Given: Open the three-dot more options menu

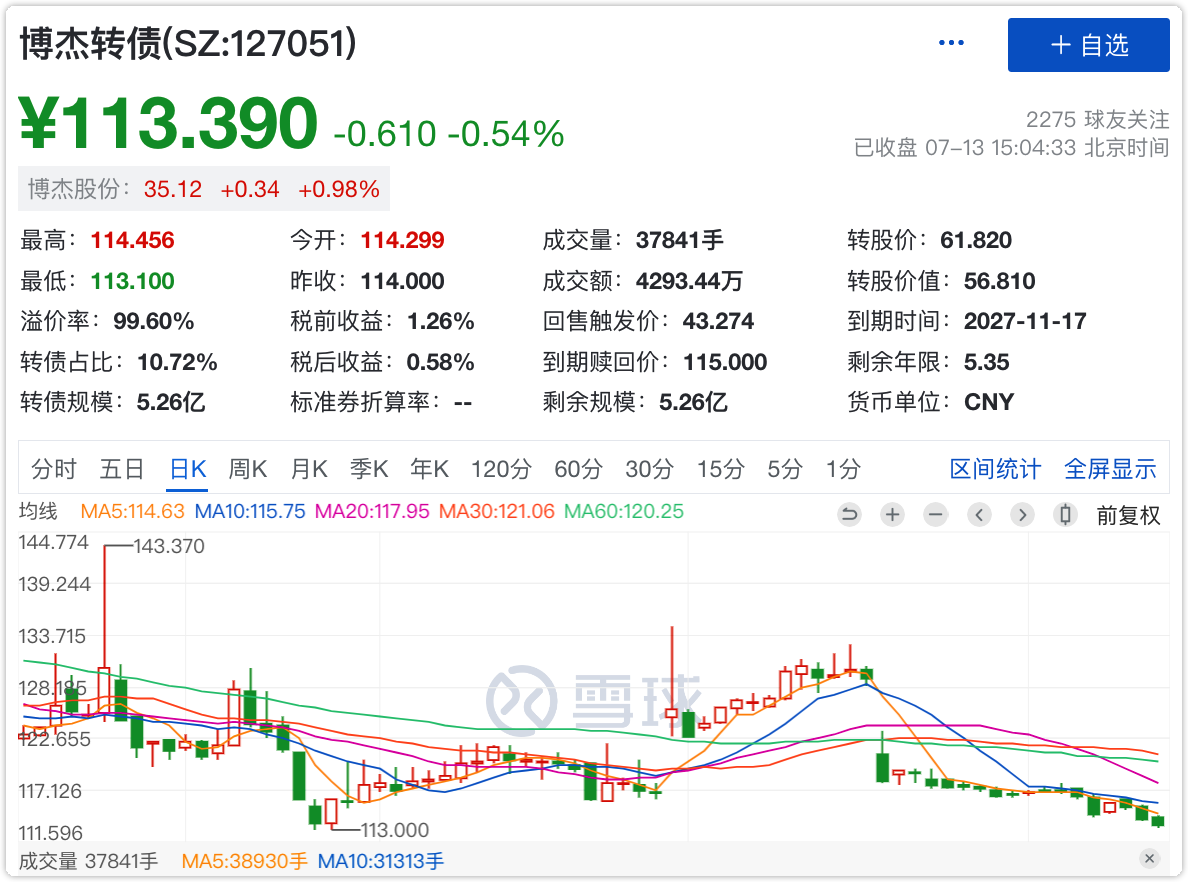Looking at the screenshot, I should click(951, 43).
